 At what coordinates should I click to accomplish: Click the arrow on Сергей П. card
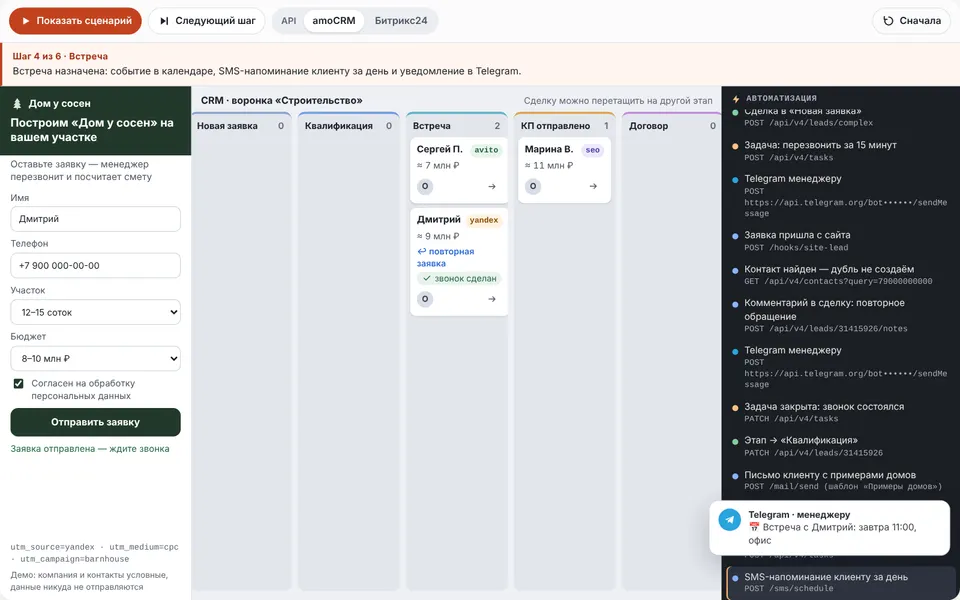492,186
